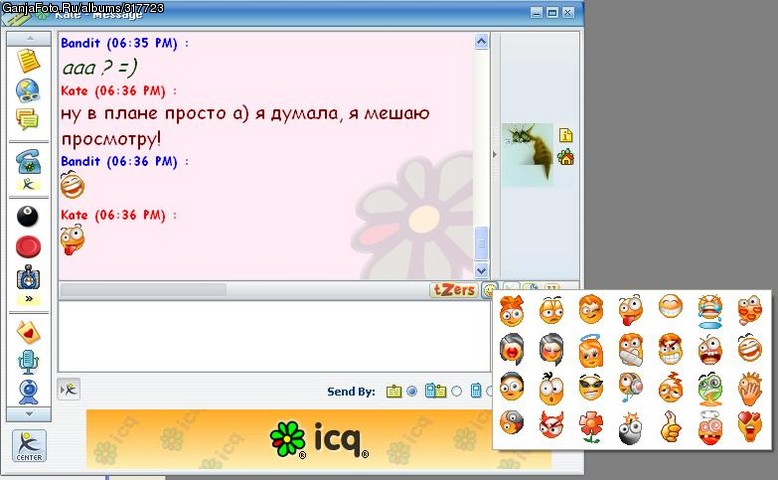Click the sidebar scroll-up arrow at top
The height and width of the screenshot is (480, 778).
(x=29, y=38)
